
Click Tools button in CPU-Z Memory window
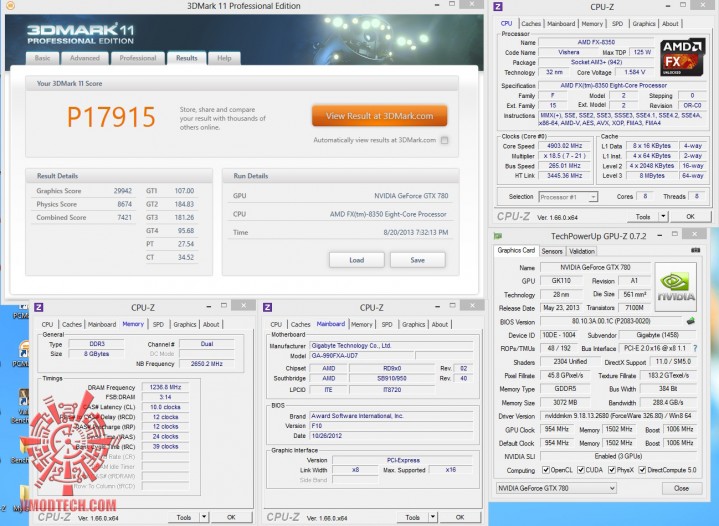[x=183, y=517]
